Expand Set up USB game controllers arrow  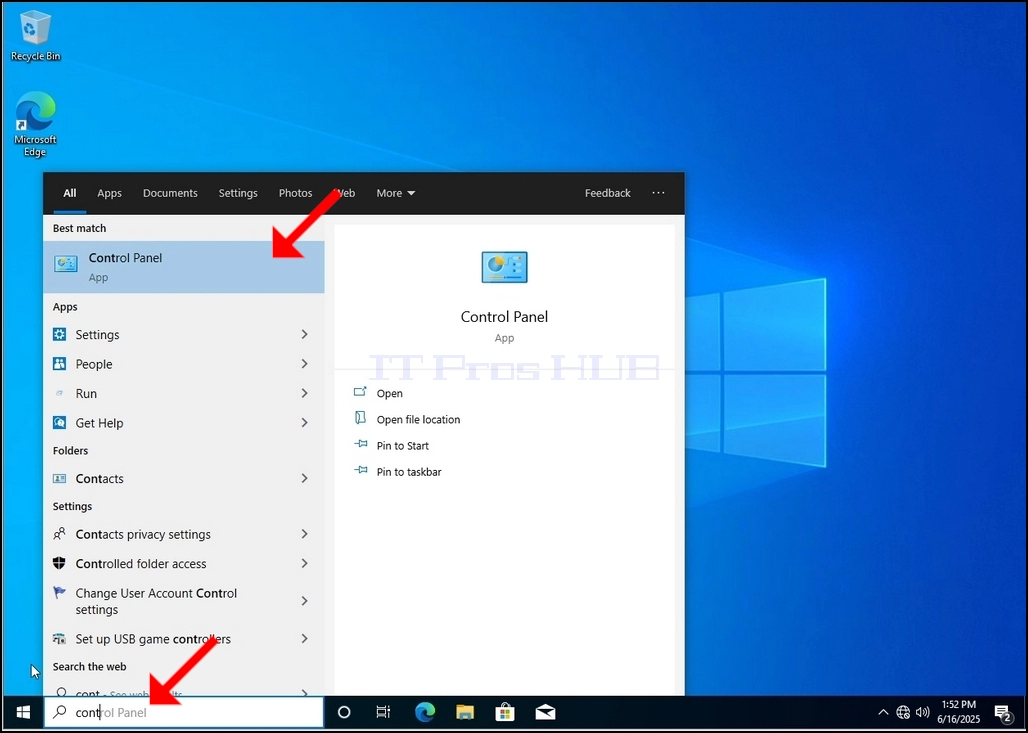304,639
